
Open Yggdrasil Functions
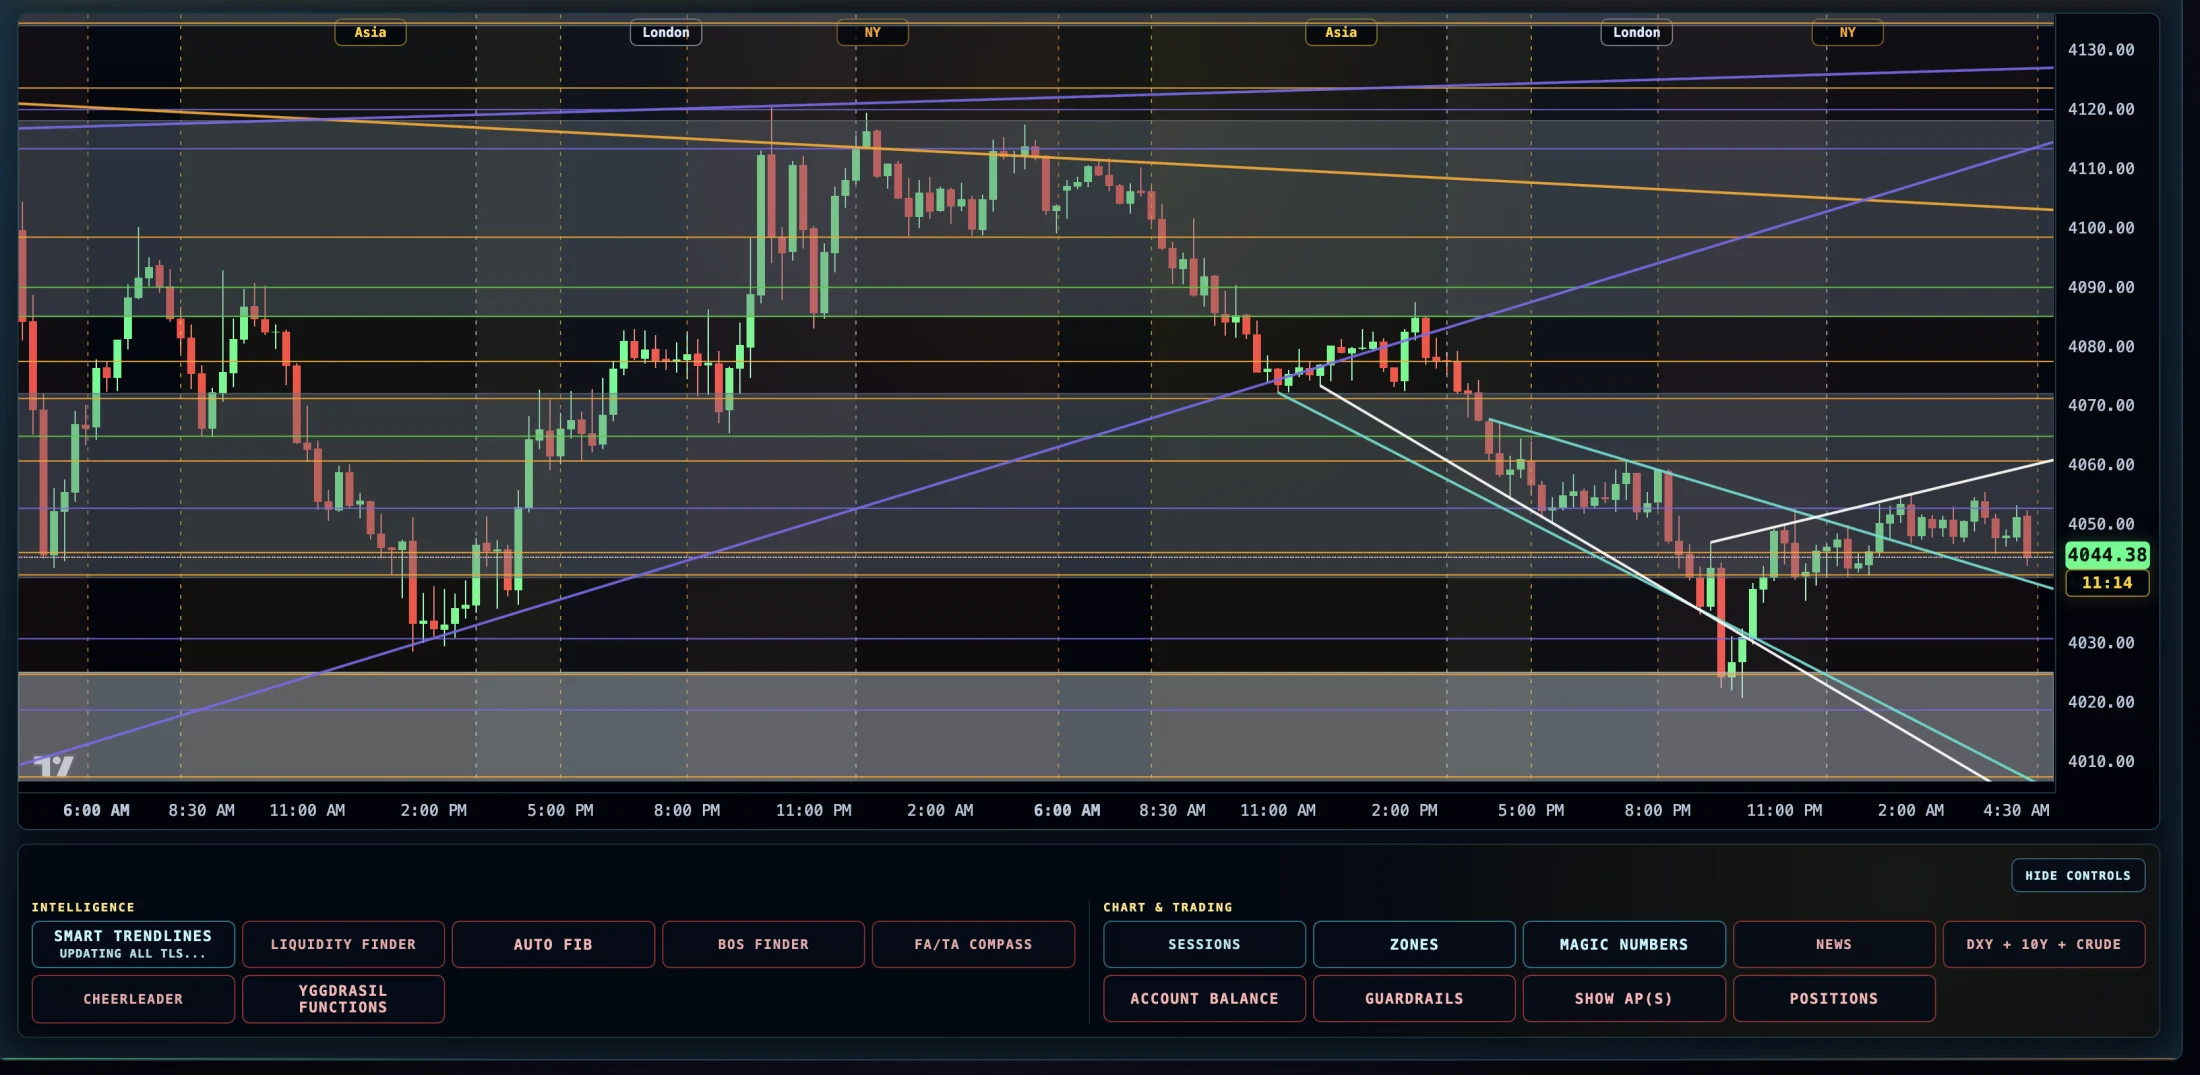343,999
